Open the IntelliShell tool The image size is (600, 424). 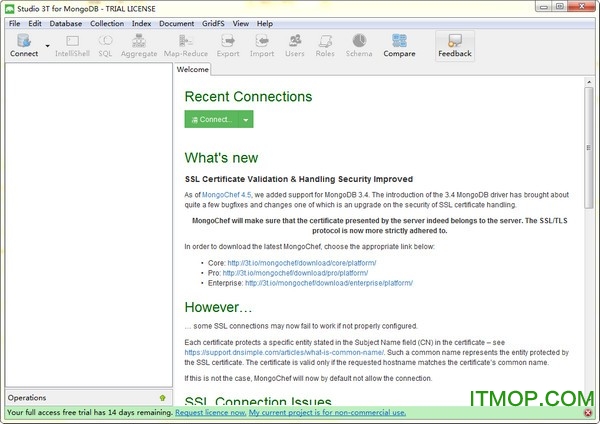click(x=71, y=45)
